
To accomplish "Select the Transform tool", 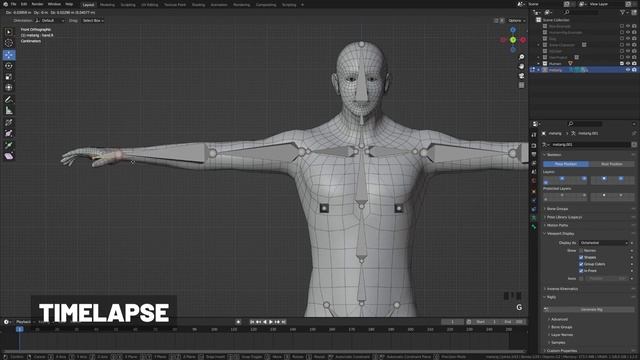I will pos(9,87).
